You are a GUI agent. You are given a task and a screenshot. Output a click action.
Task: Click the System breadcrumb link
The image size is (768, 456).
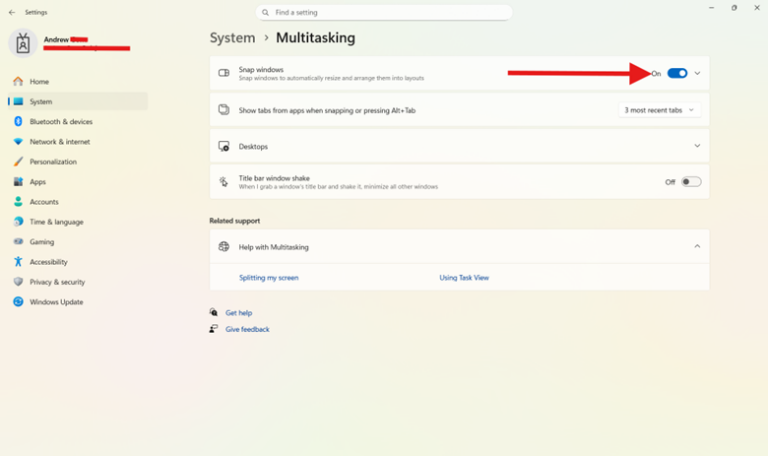pos(232,38)
